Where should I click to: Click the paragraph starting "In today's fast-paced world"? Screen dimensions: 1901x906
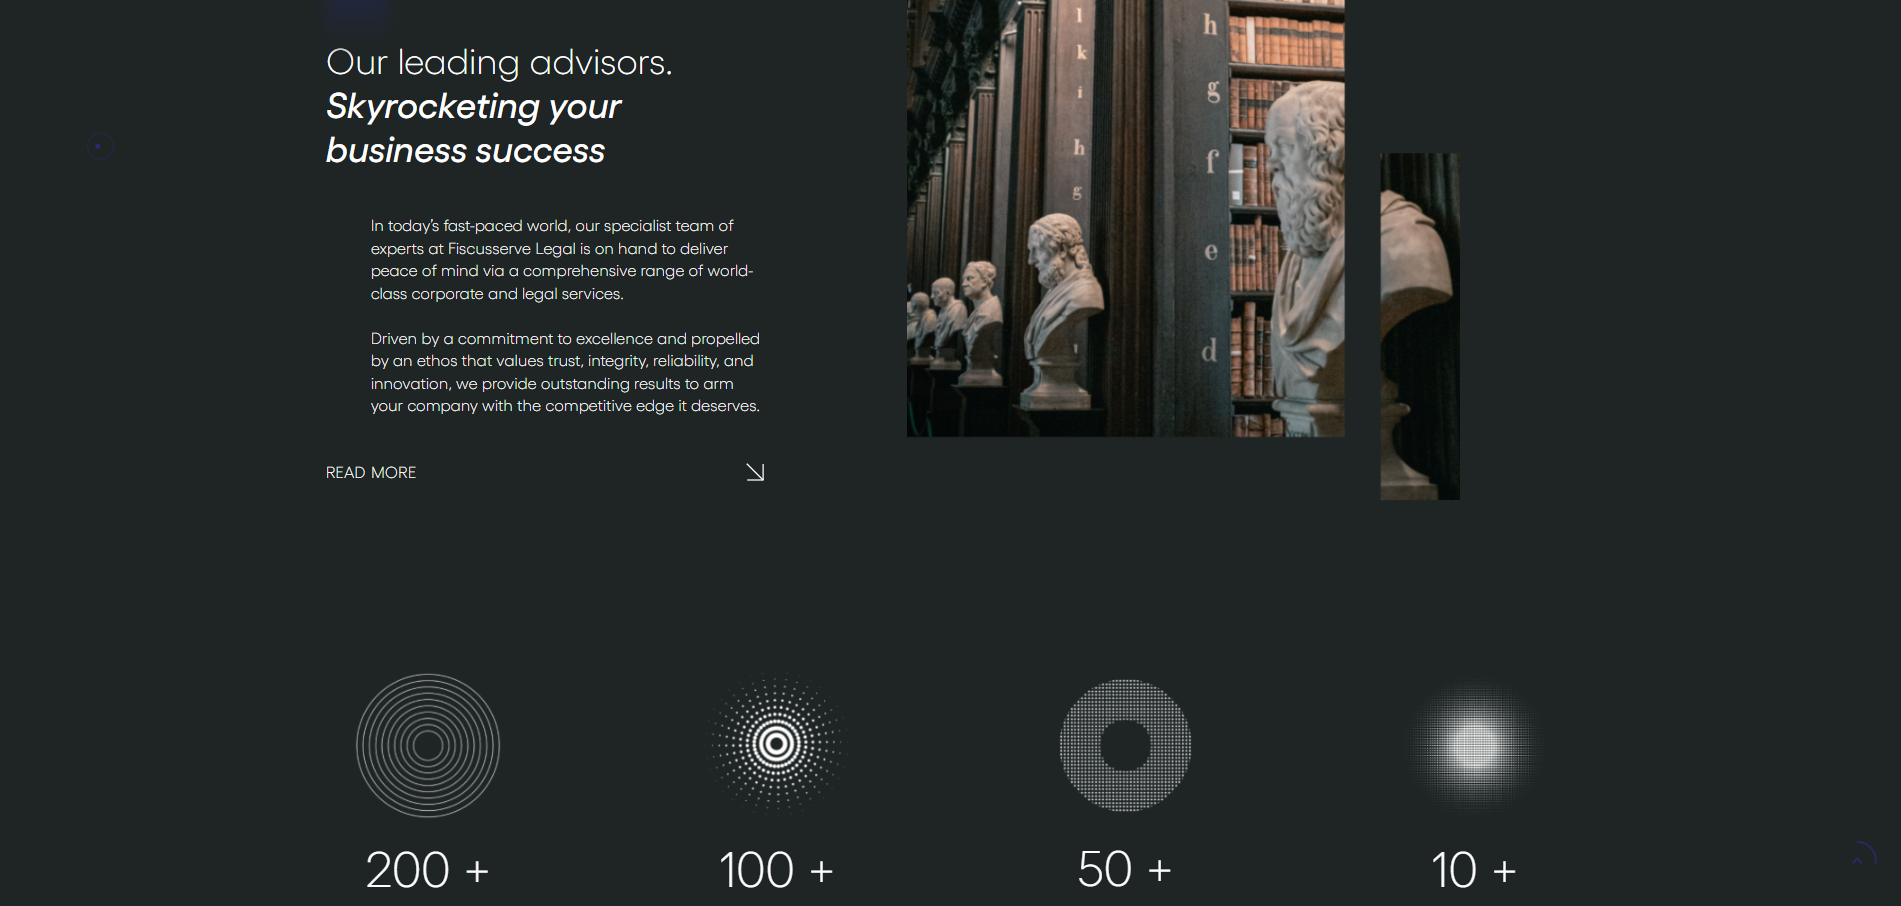pyautogui.click(x=561, y=260)
